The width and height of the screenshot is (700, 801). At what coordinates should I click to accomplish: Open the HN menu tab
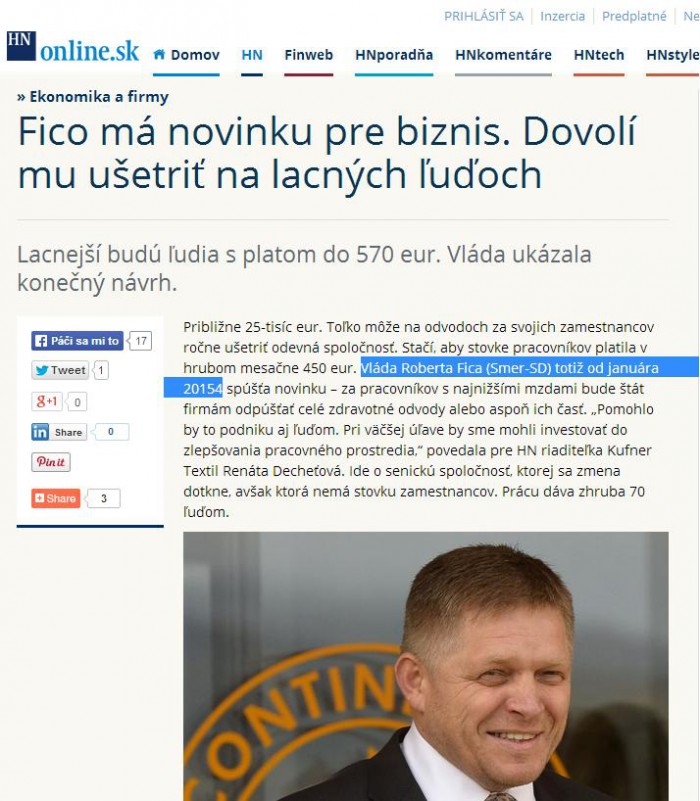pyautogui.click(x=252, y=55)
